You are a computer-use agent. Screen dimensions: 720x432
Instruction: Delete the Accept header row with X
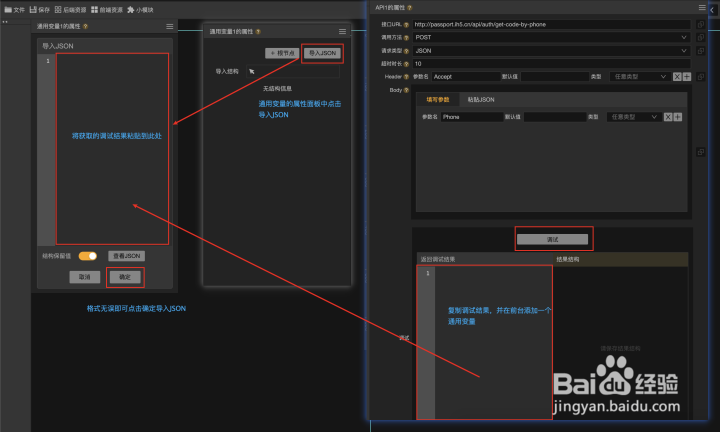pos(677,77)
